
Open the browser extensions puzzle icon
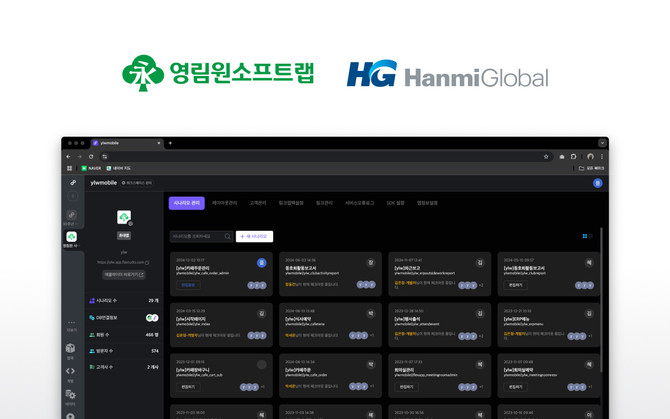pyautogui.click(x=575, y=157)
